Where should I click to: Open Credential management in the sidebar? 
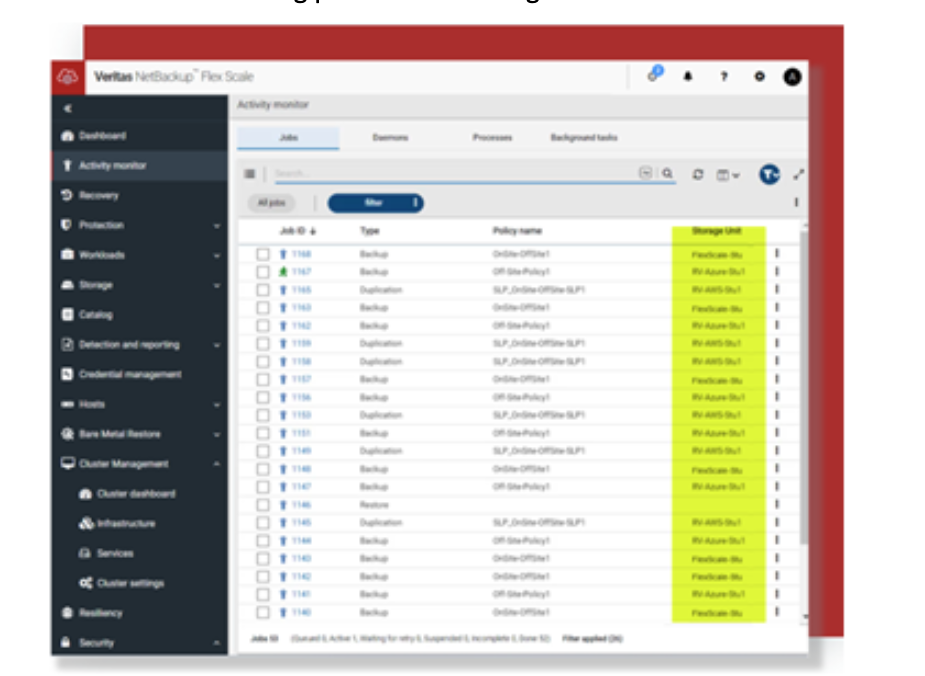click(x=122, y=374)
